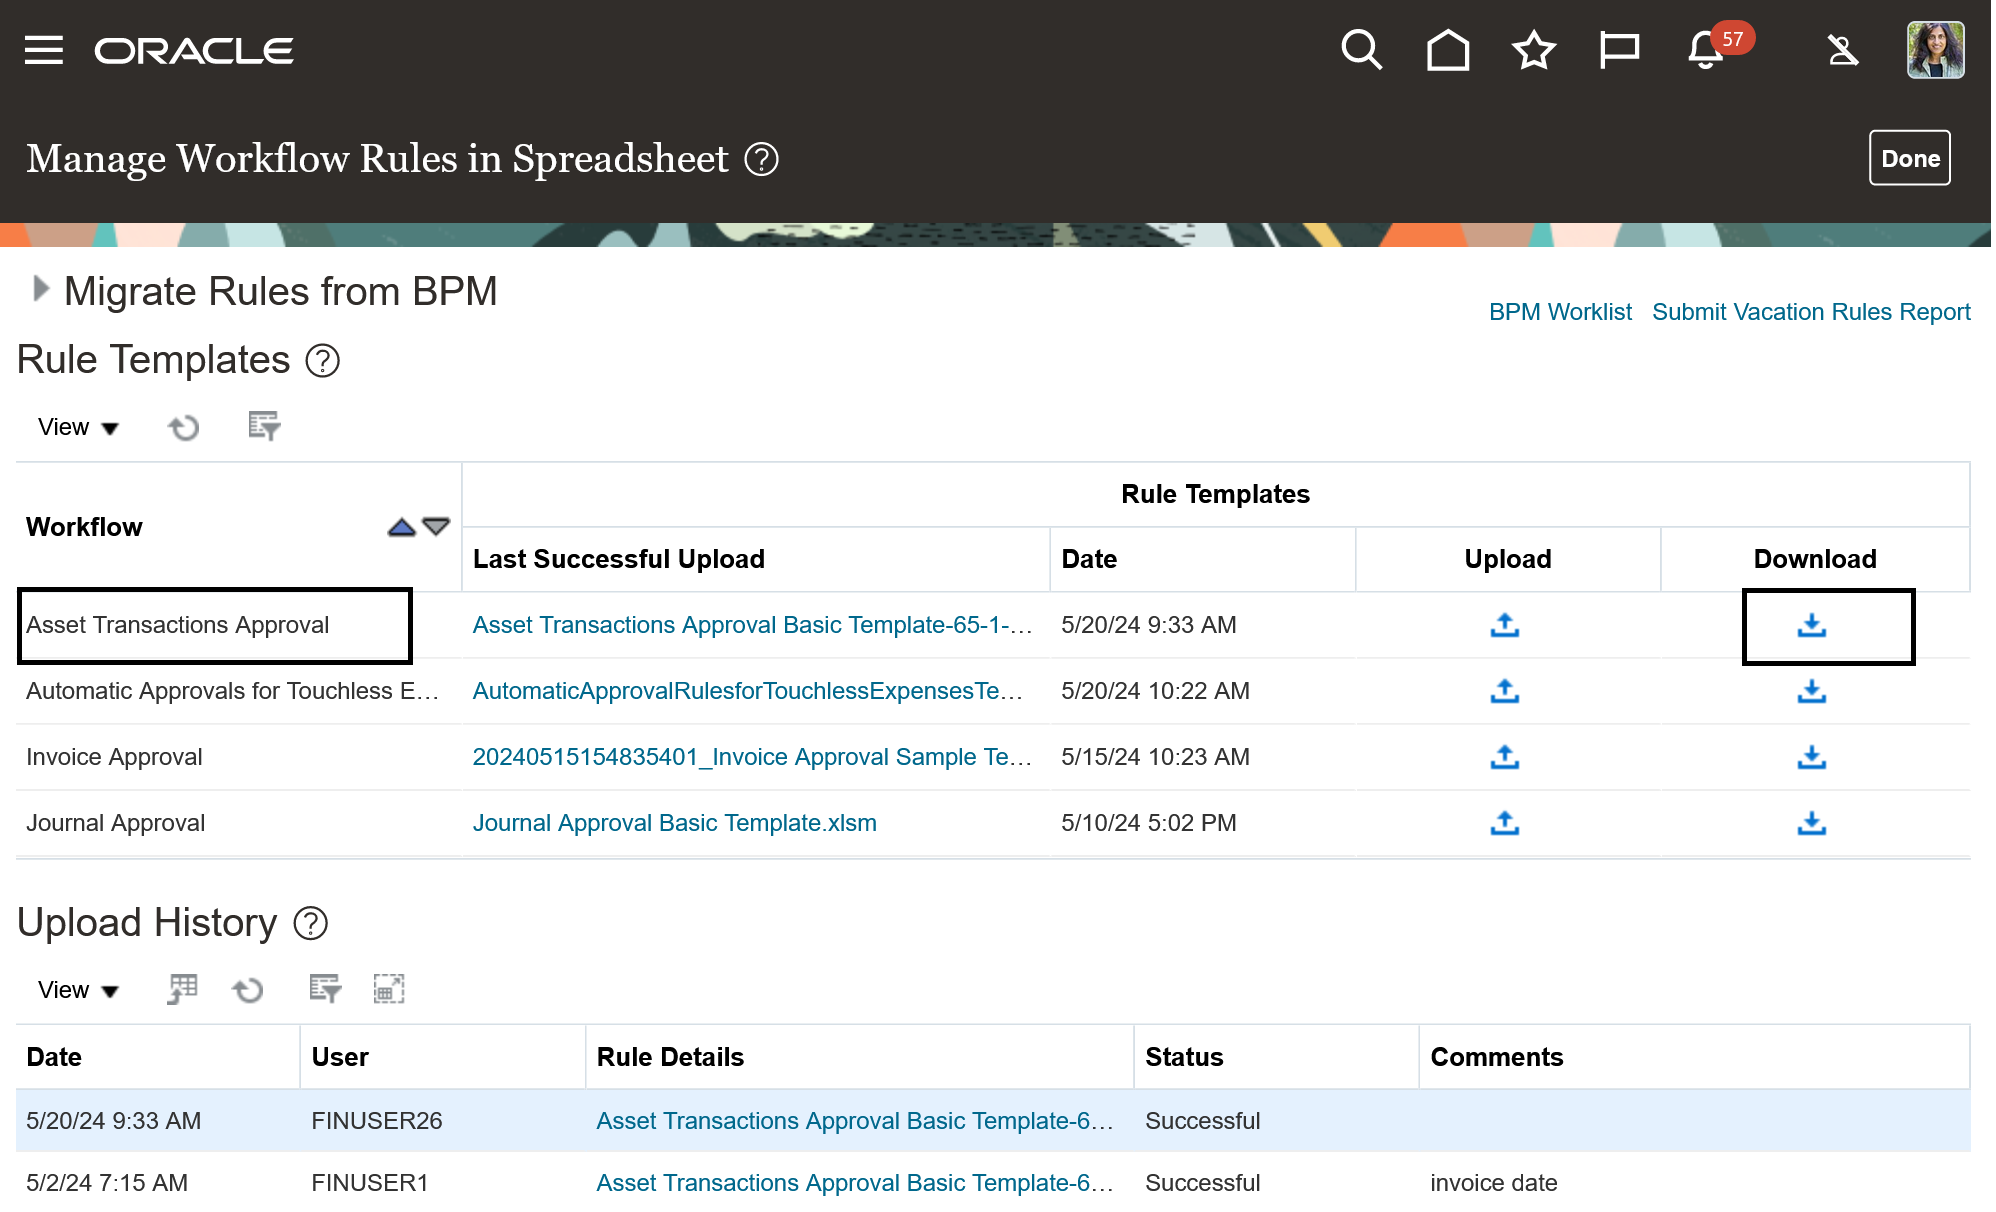This screenshot has width=1996, height=1212.
Task: Refresh the Upload History table
Action: click(x=247, y=990)
